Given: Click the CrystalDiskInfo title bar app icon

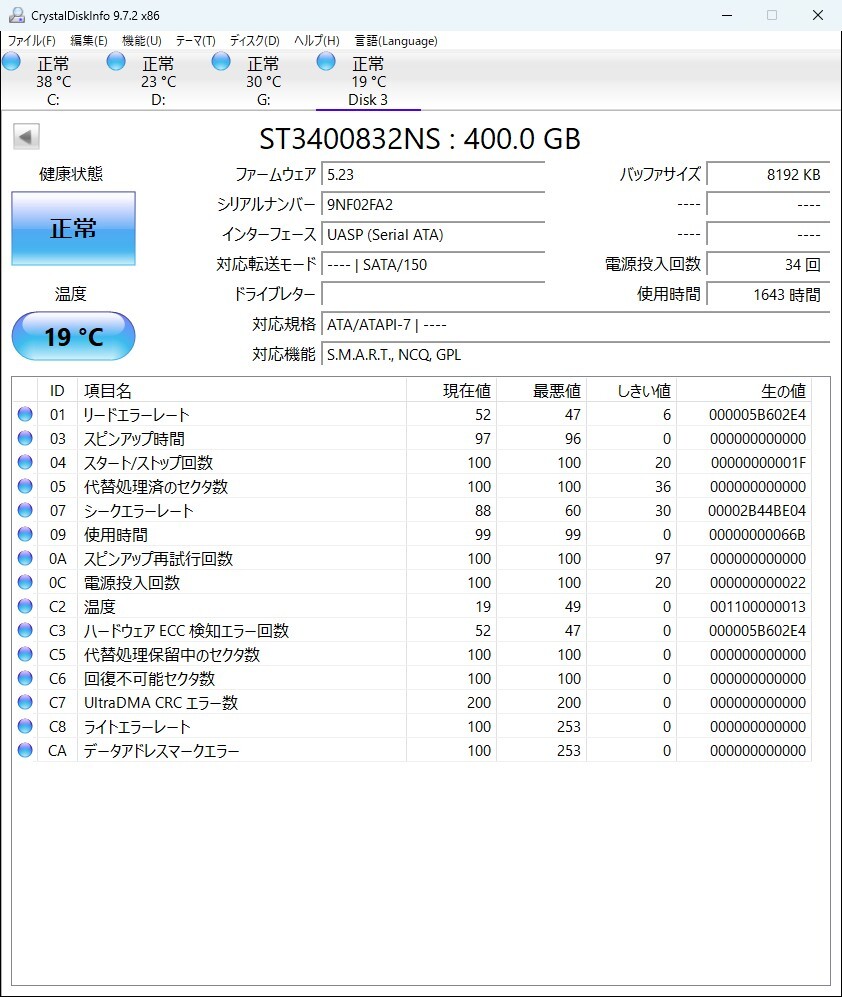Looking at the screenshot, I should pos(17,15).
